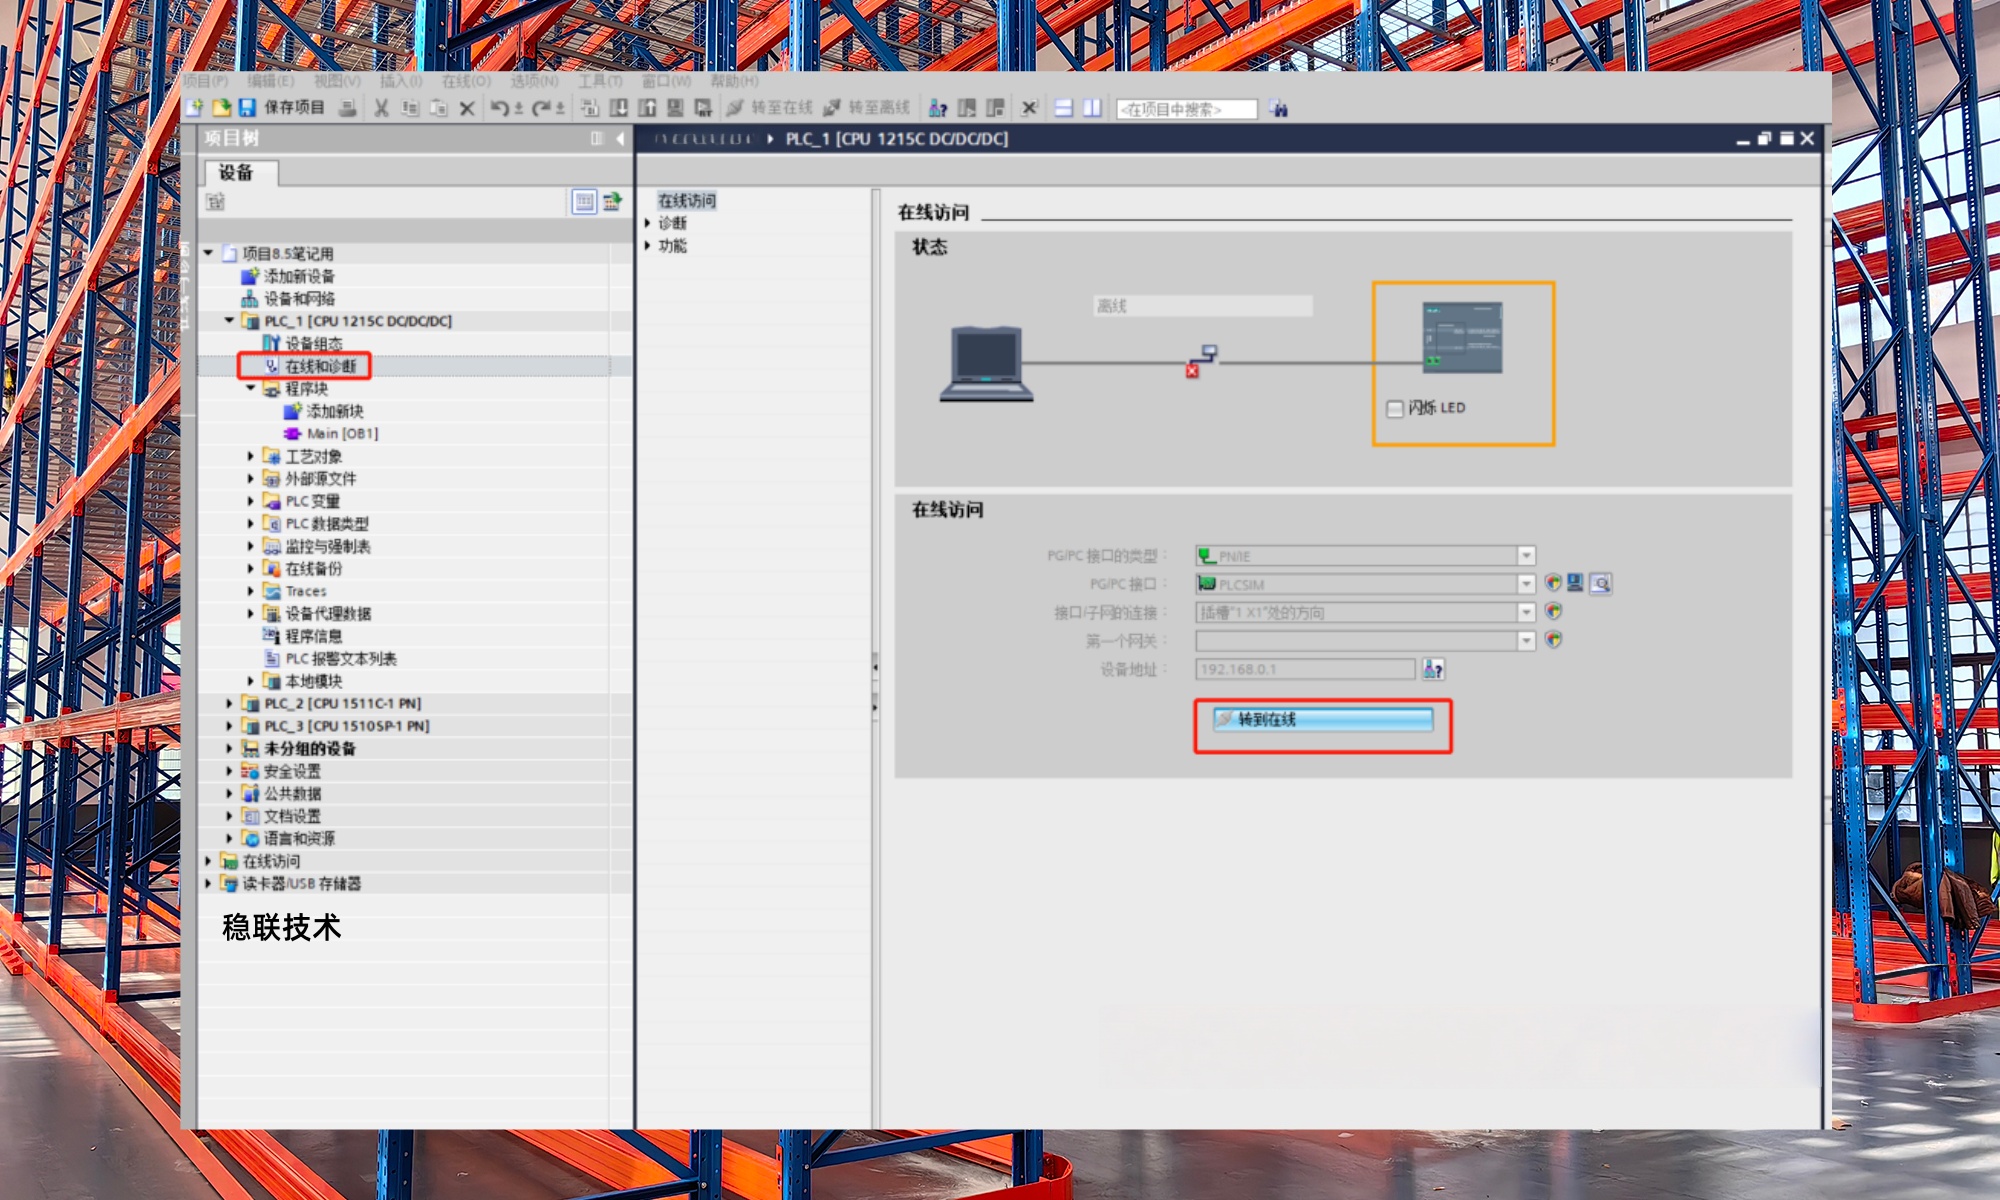
Task: Expand the 诊断 section arrow
Action: (x=648, y=223)
